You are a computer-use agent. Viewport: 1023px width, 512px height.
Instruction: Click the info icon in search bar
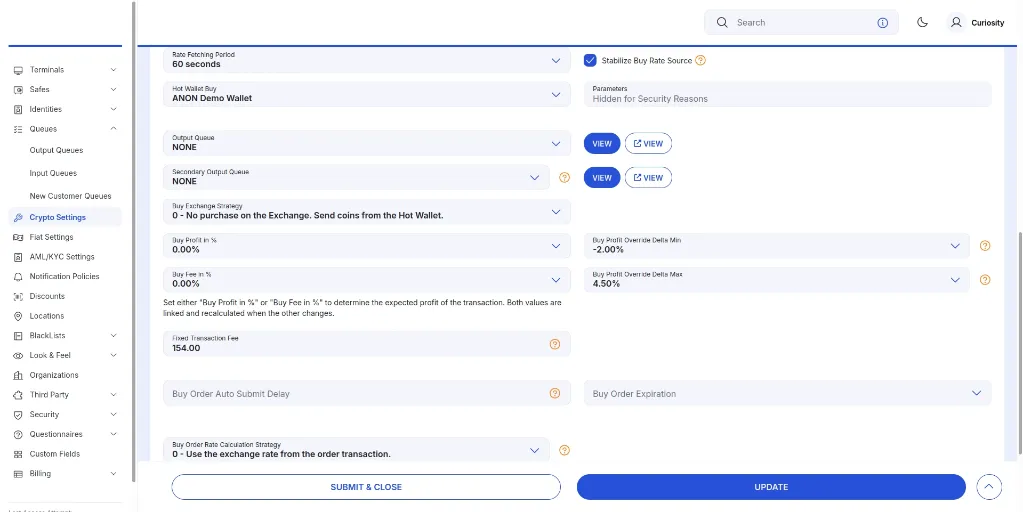tap(882, 22)
